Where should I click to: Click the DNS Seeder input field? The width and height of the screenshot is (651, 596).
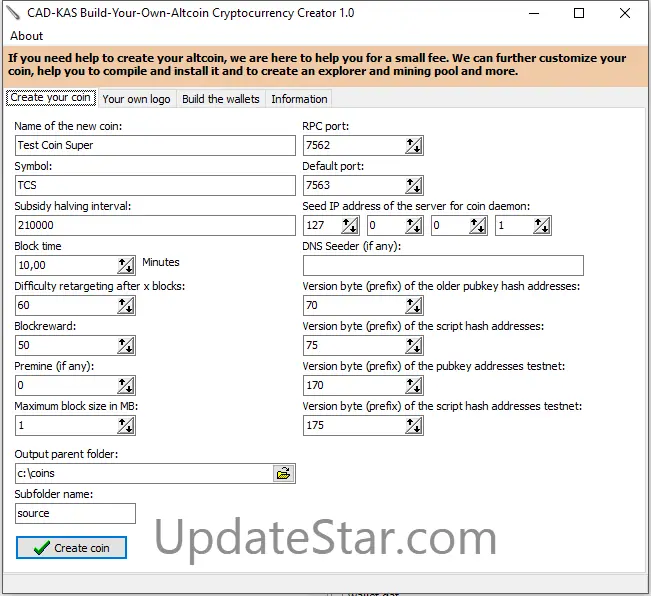tap(443, 265)
